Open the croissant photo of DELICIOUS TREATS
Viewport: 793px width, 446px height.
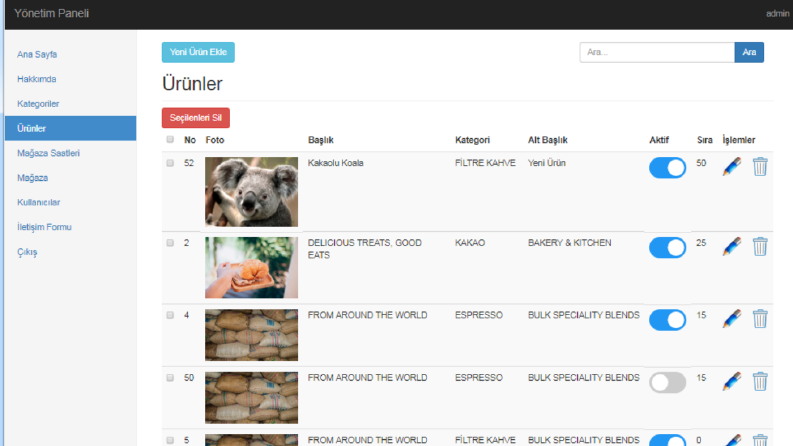coord(251,267)
